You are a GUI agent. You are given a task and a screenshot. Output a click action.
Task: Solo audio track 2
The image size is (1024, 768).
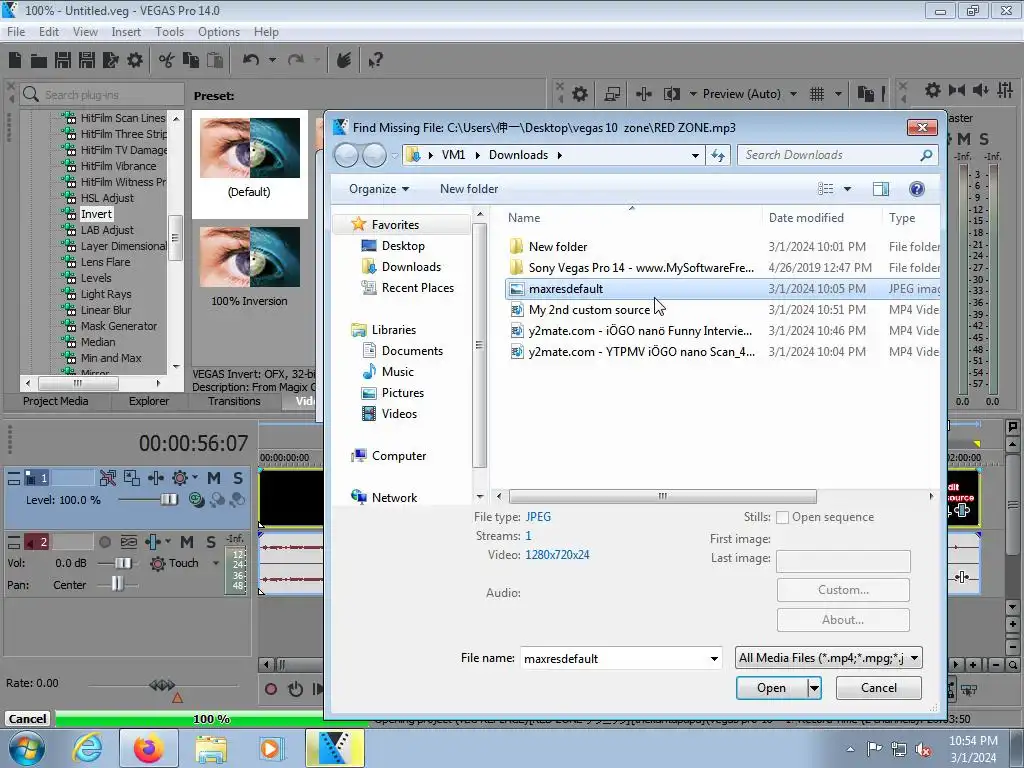tap(210, 542)
